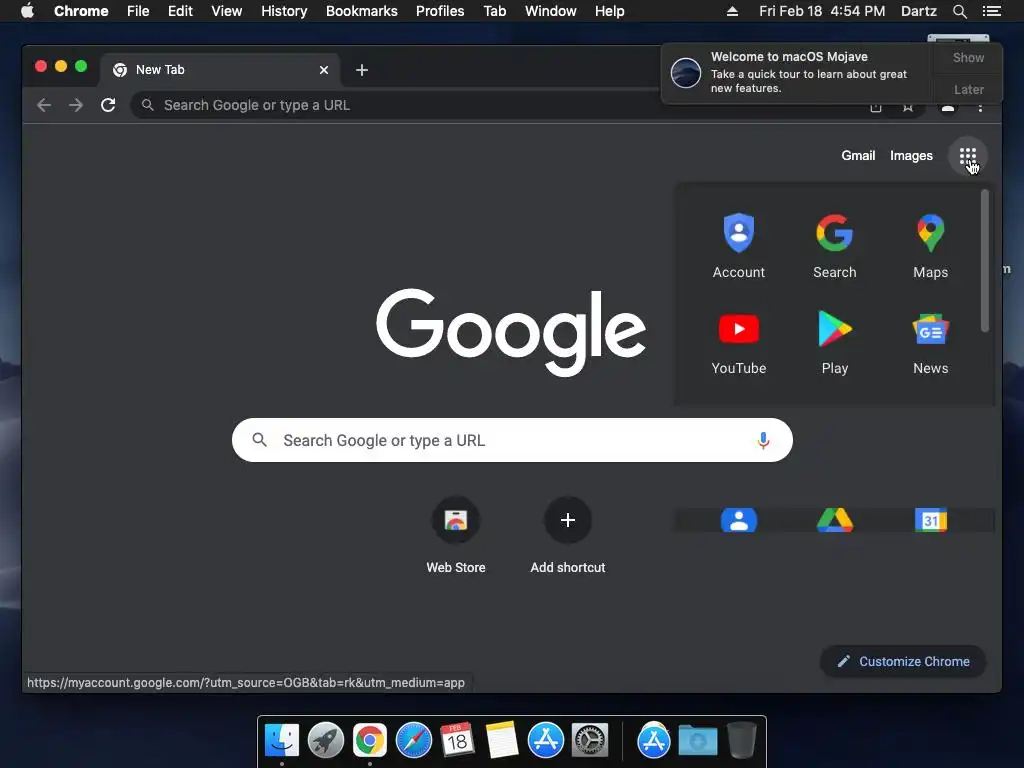This screenshot has height=768, width=1024.
Task: Click the date and time in menu bar
Action: tap(822, 11)
